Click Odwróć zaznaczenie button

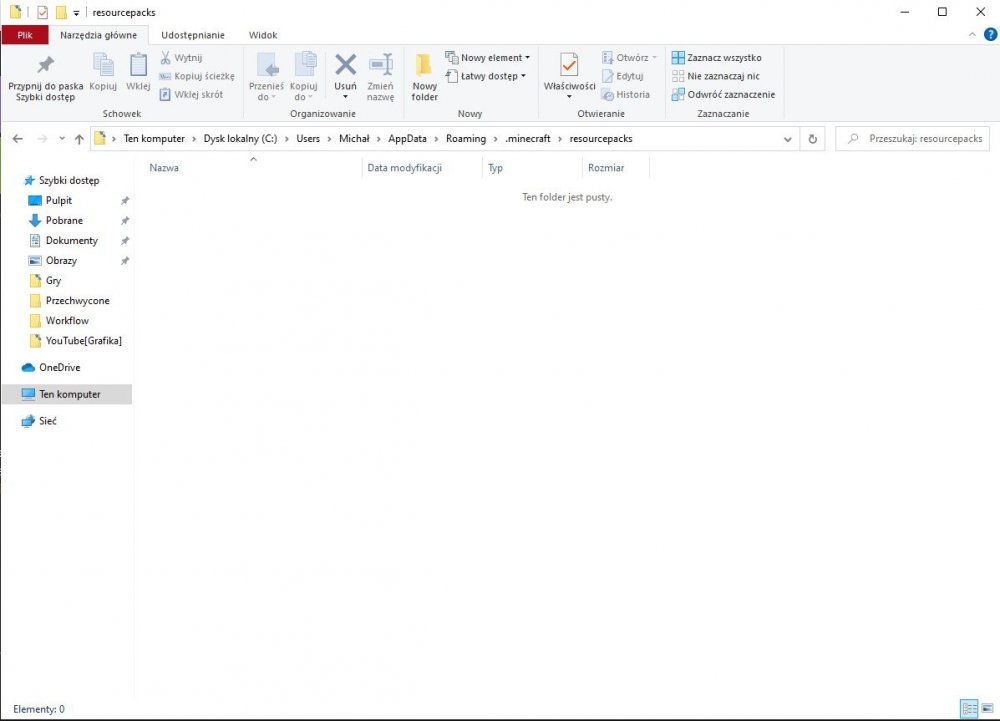point(723,95)
